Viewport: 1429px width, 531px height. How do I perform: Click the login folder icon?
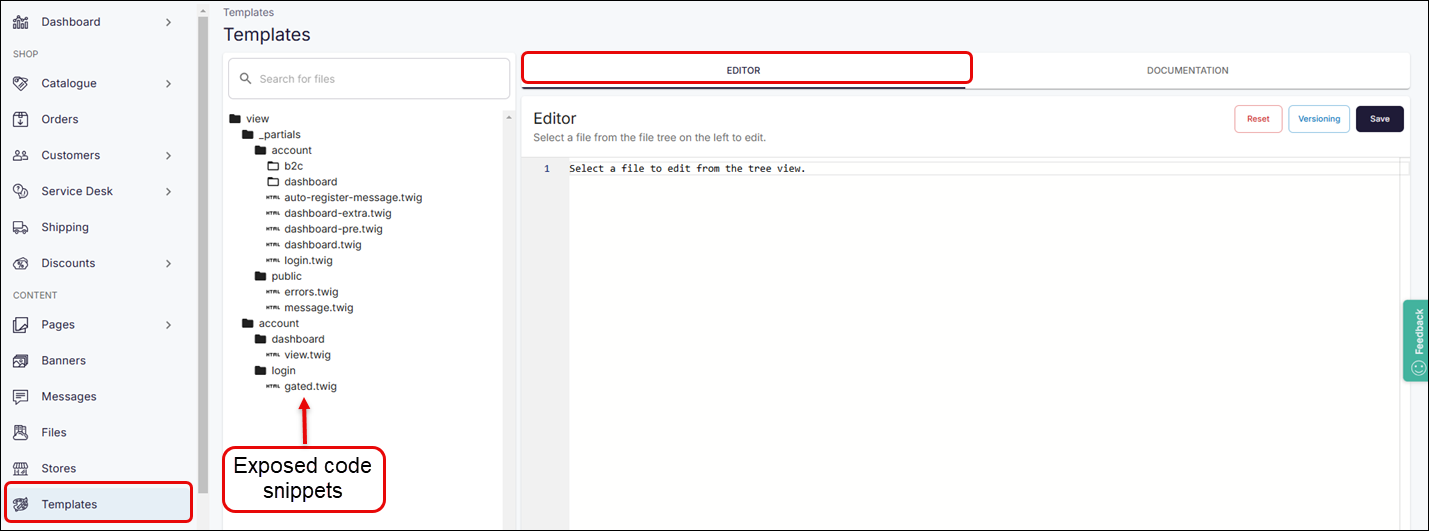click(261, 371)
